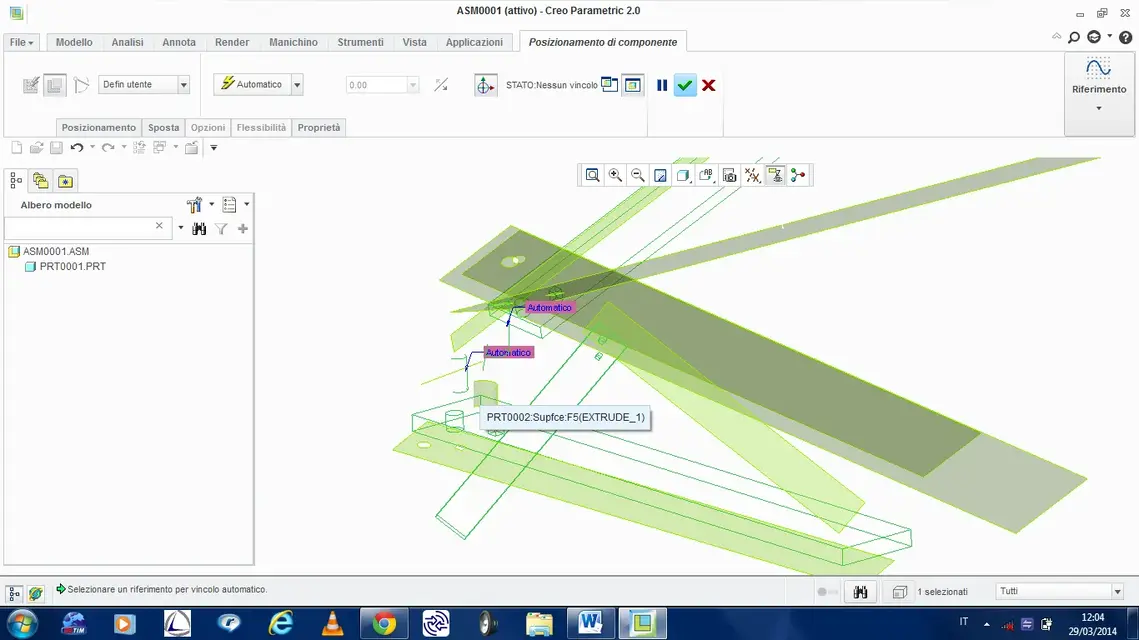Pause the component placement with pause icon
Screen dimensions: 1139x640
click(x=662, y=85)
